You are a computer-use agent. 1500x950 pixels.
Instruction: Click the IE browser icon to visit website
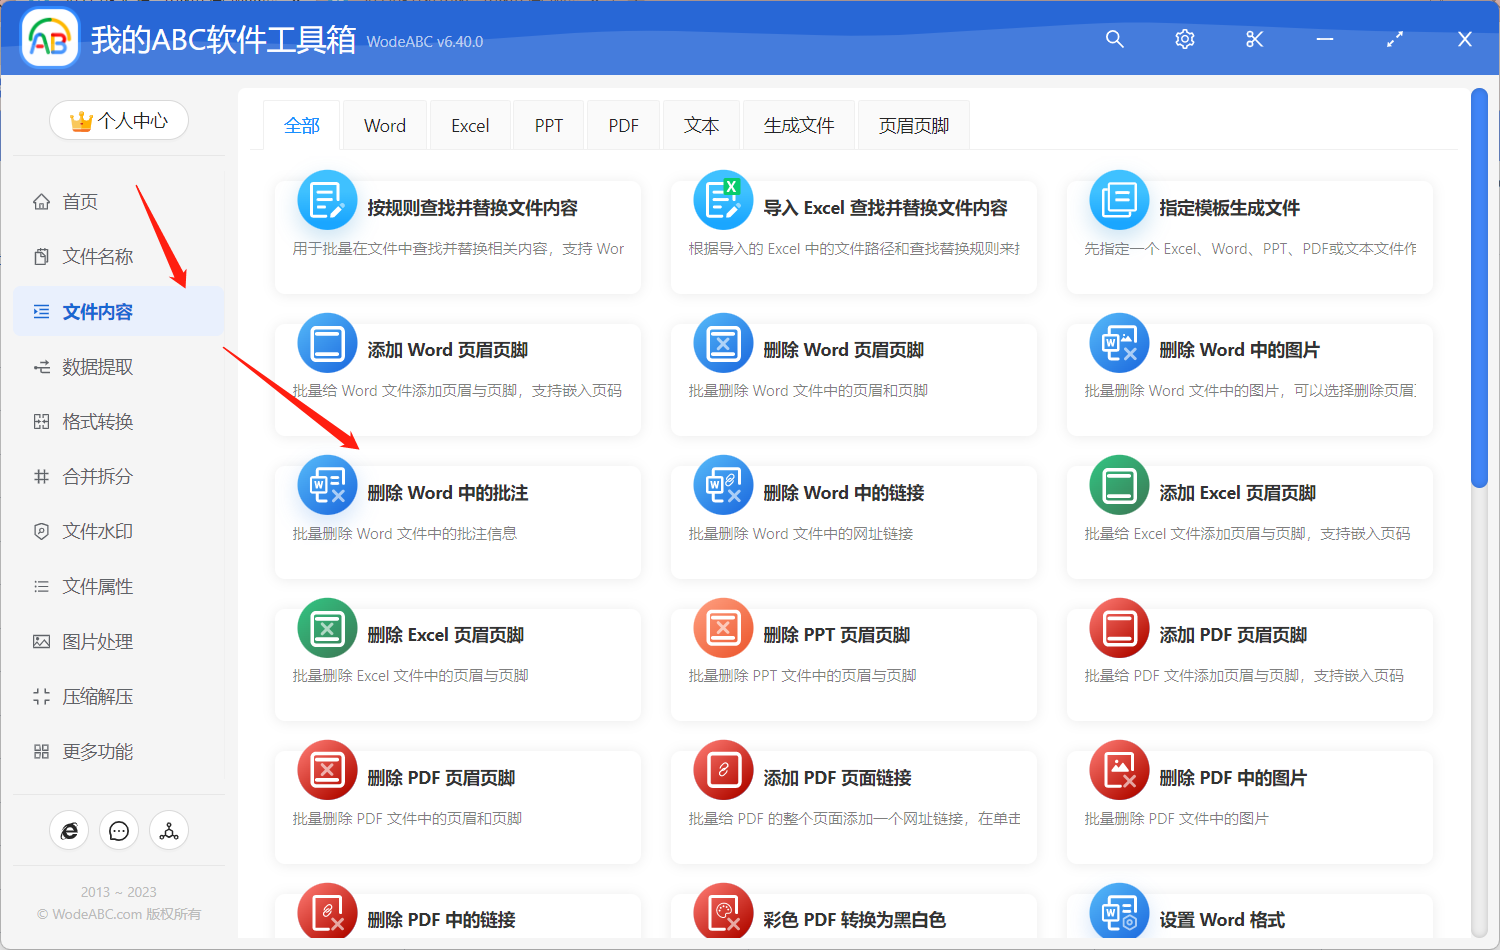tap(69, 830)
